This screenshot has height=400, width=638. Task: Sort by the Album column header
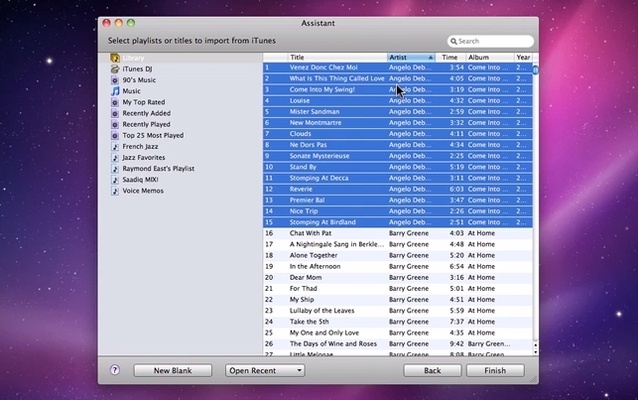pyautogui.click(x=489, y=57)
